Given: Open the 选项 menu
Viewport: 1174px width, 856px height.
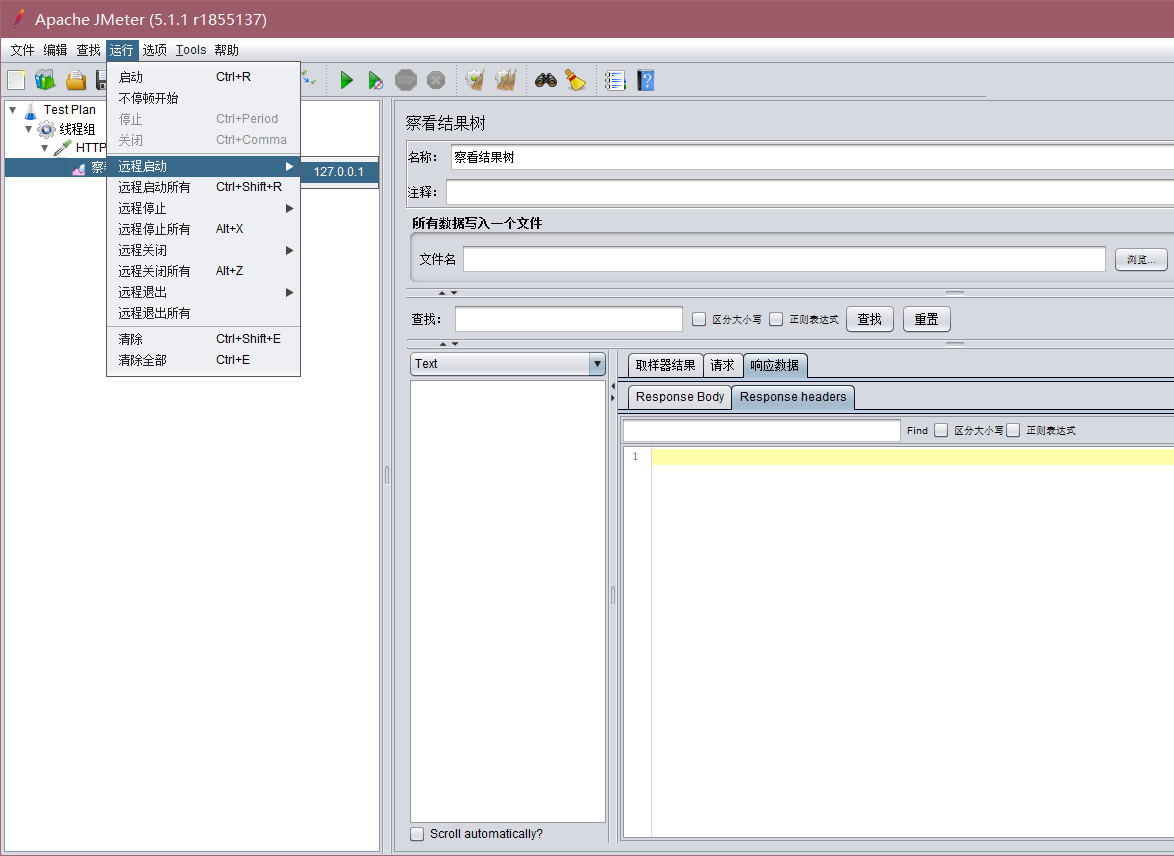Looking at the screenshot, I should 154,50.
